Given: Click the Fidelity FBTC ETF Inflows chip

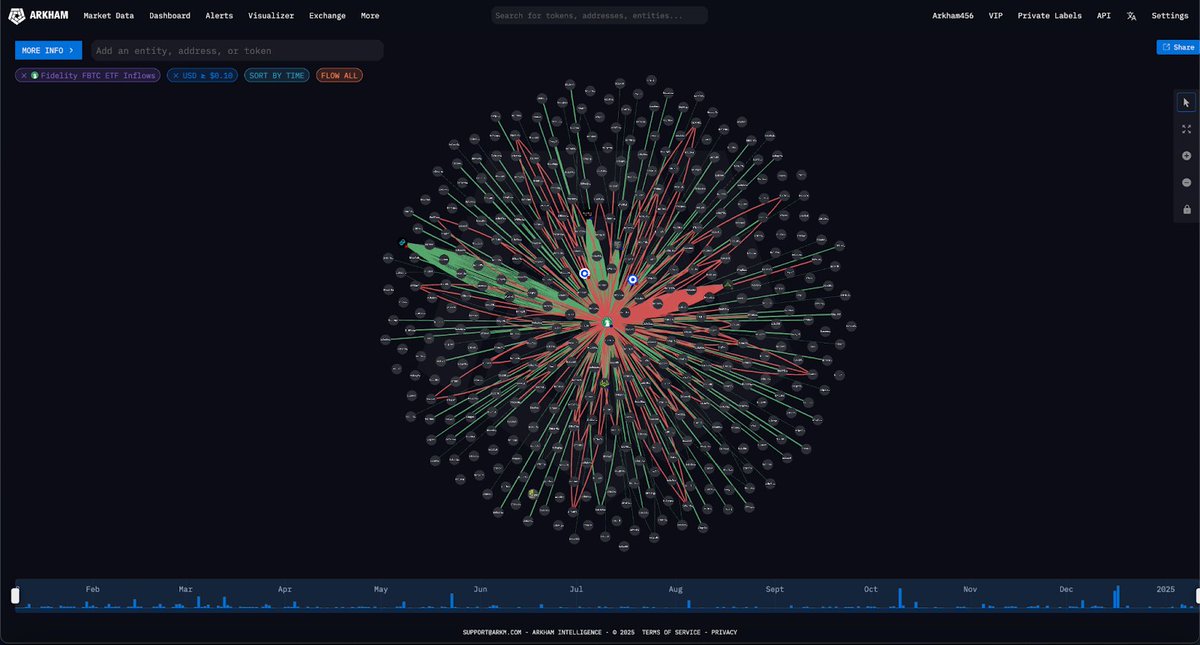Looking at the screenshot, I should tap(87, 75).
